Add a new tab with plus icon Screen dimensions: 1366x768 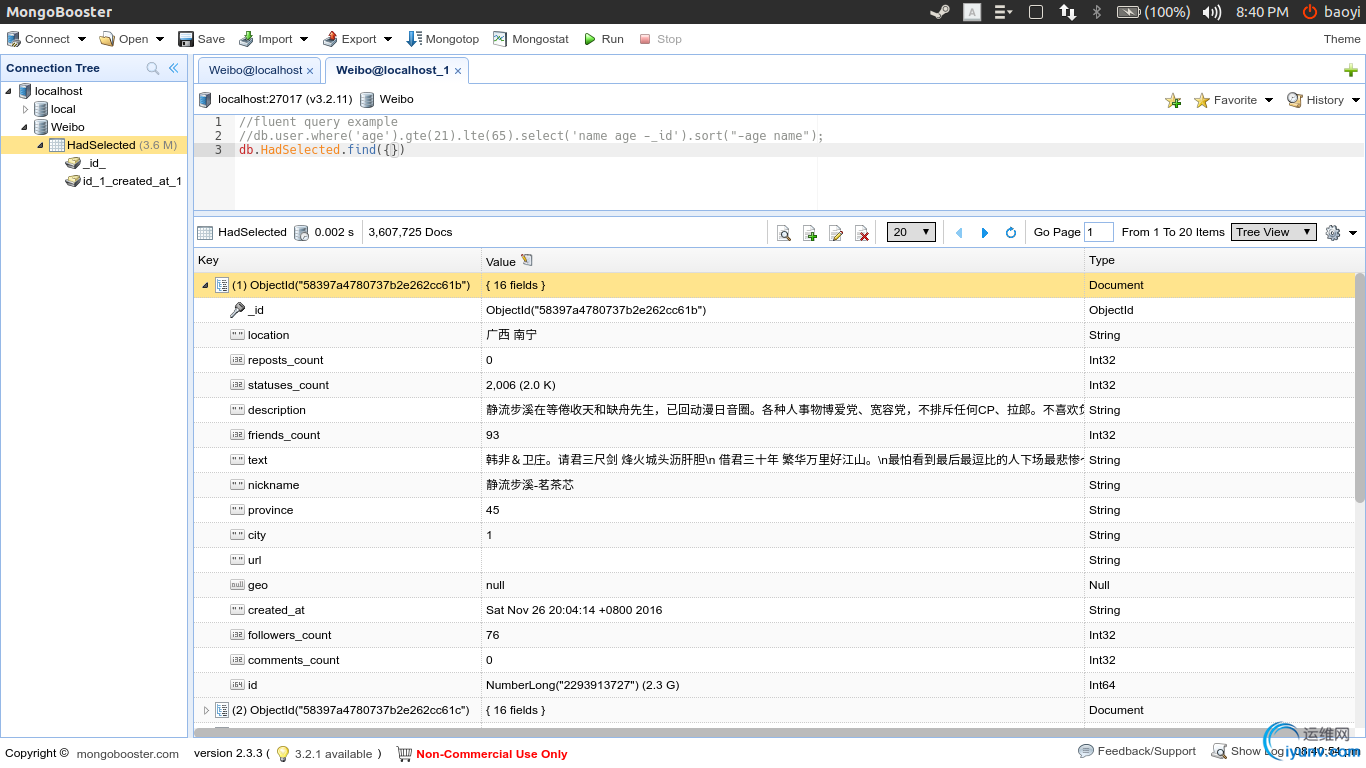[x=1350, y=70]
